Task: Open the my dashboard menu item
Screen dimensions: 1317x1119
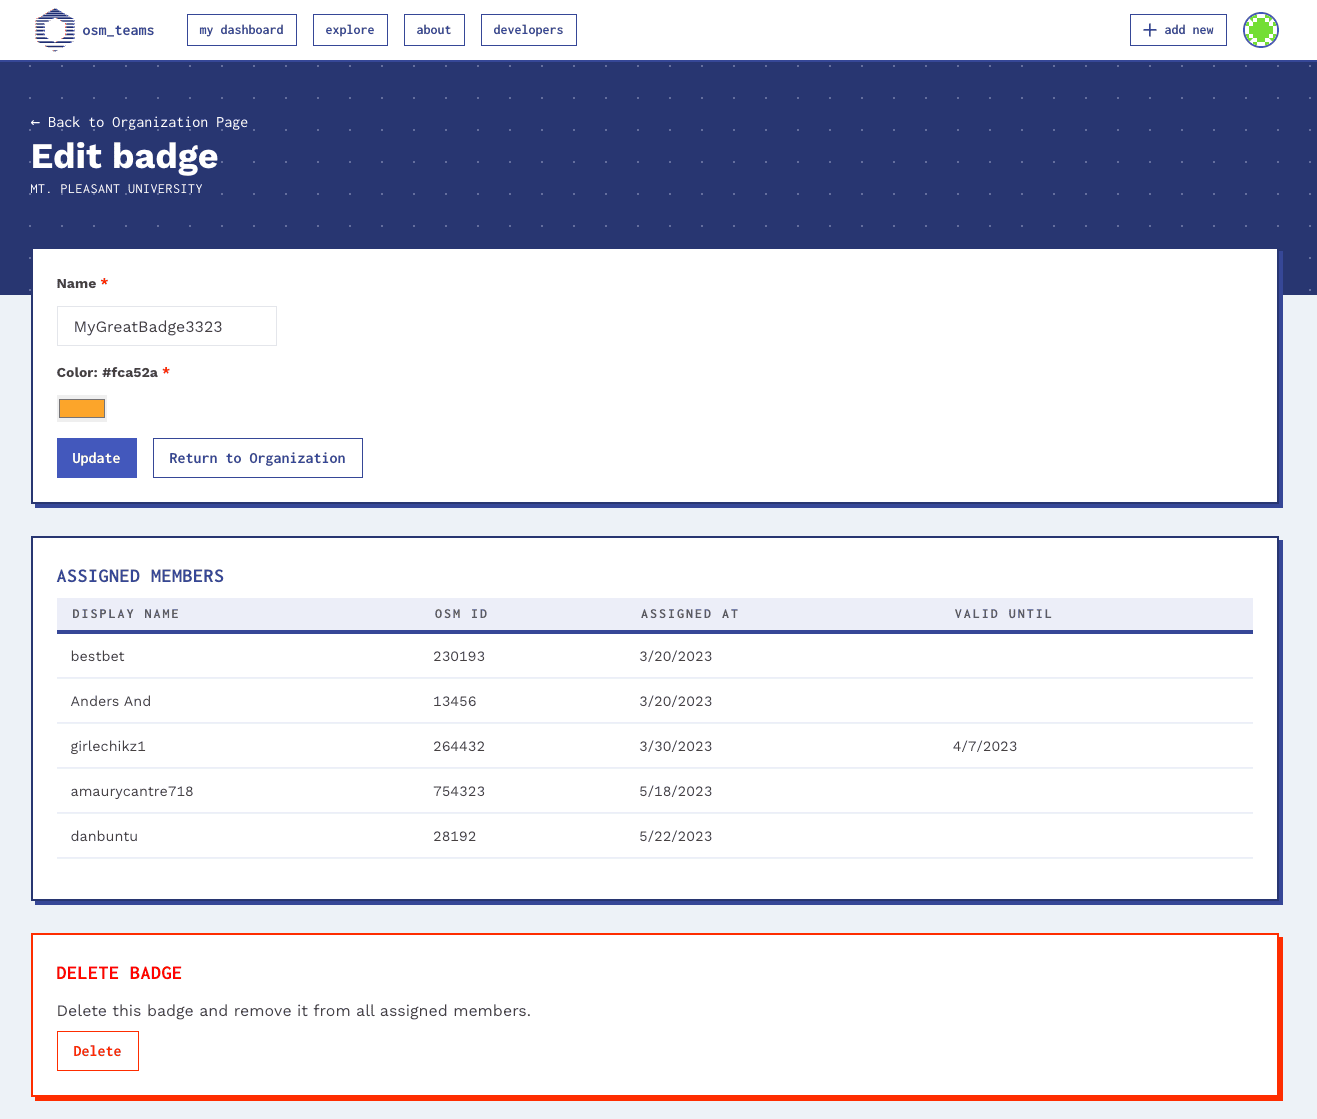Action: tap(241, 30)
